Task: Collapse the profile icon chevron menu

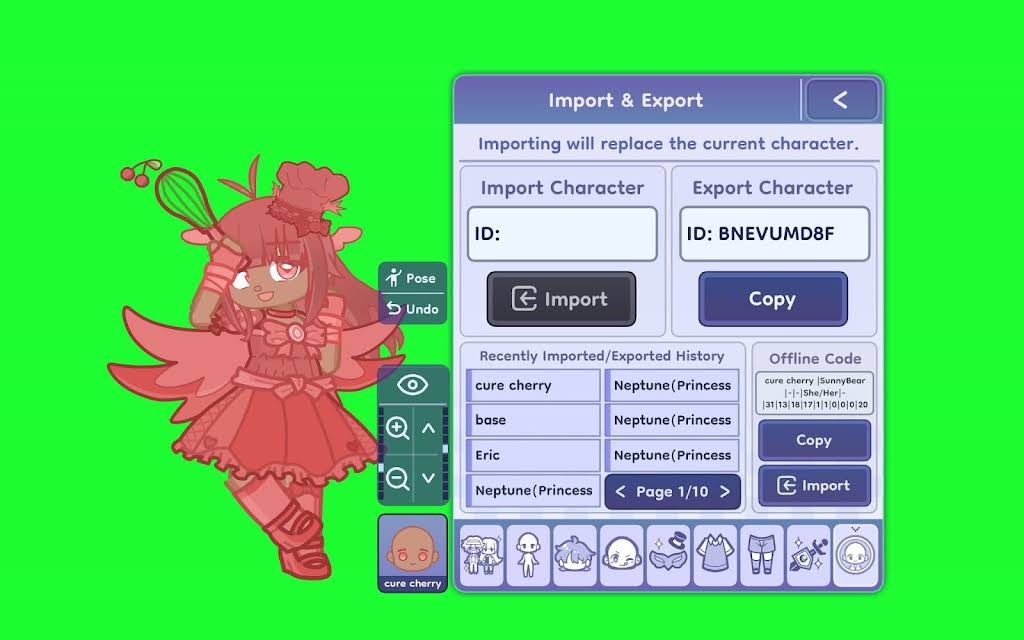Action: (856, 530)
